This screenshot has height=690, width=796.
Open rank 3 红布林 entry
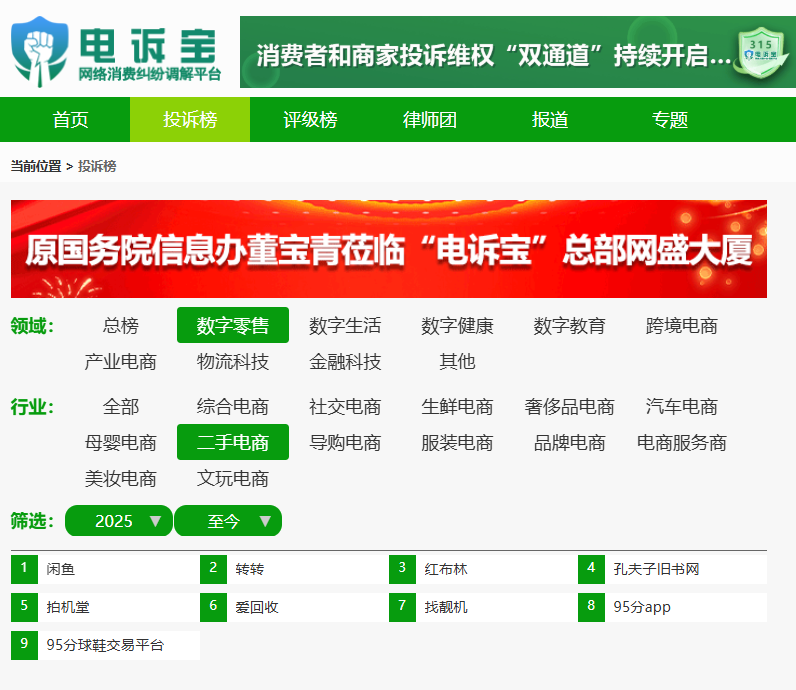click(x=483, y=569)
